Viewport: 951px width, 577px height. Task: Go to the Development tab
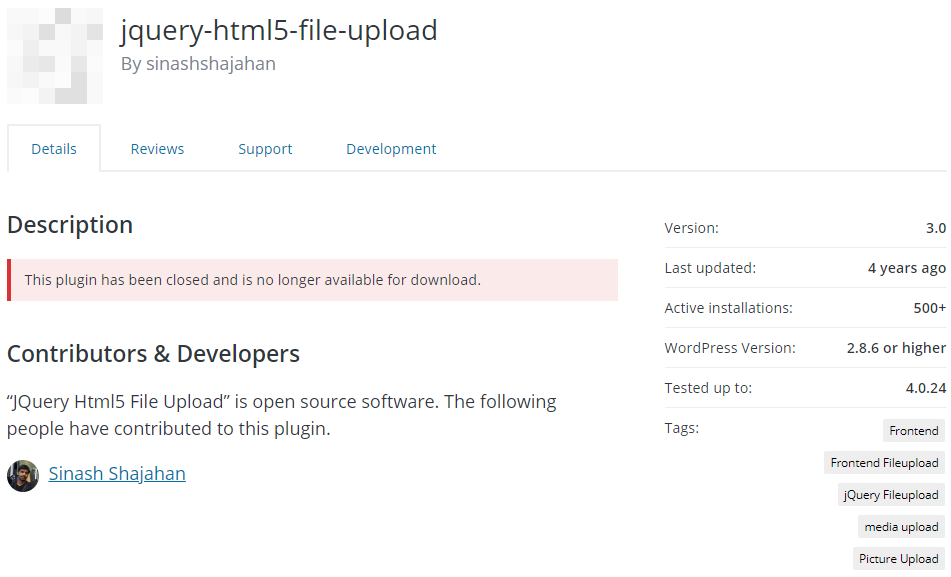click(x=391, y=149)
